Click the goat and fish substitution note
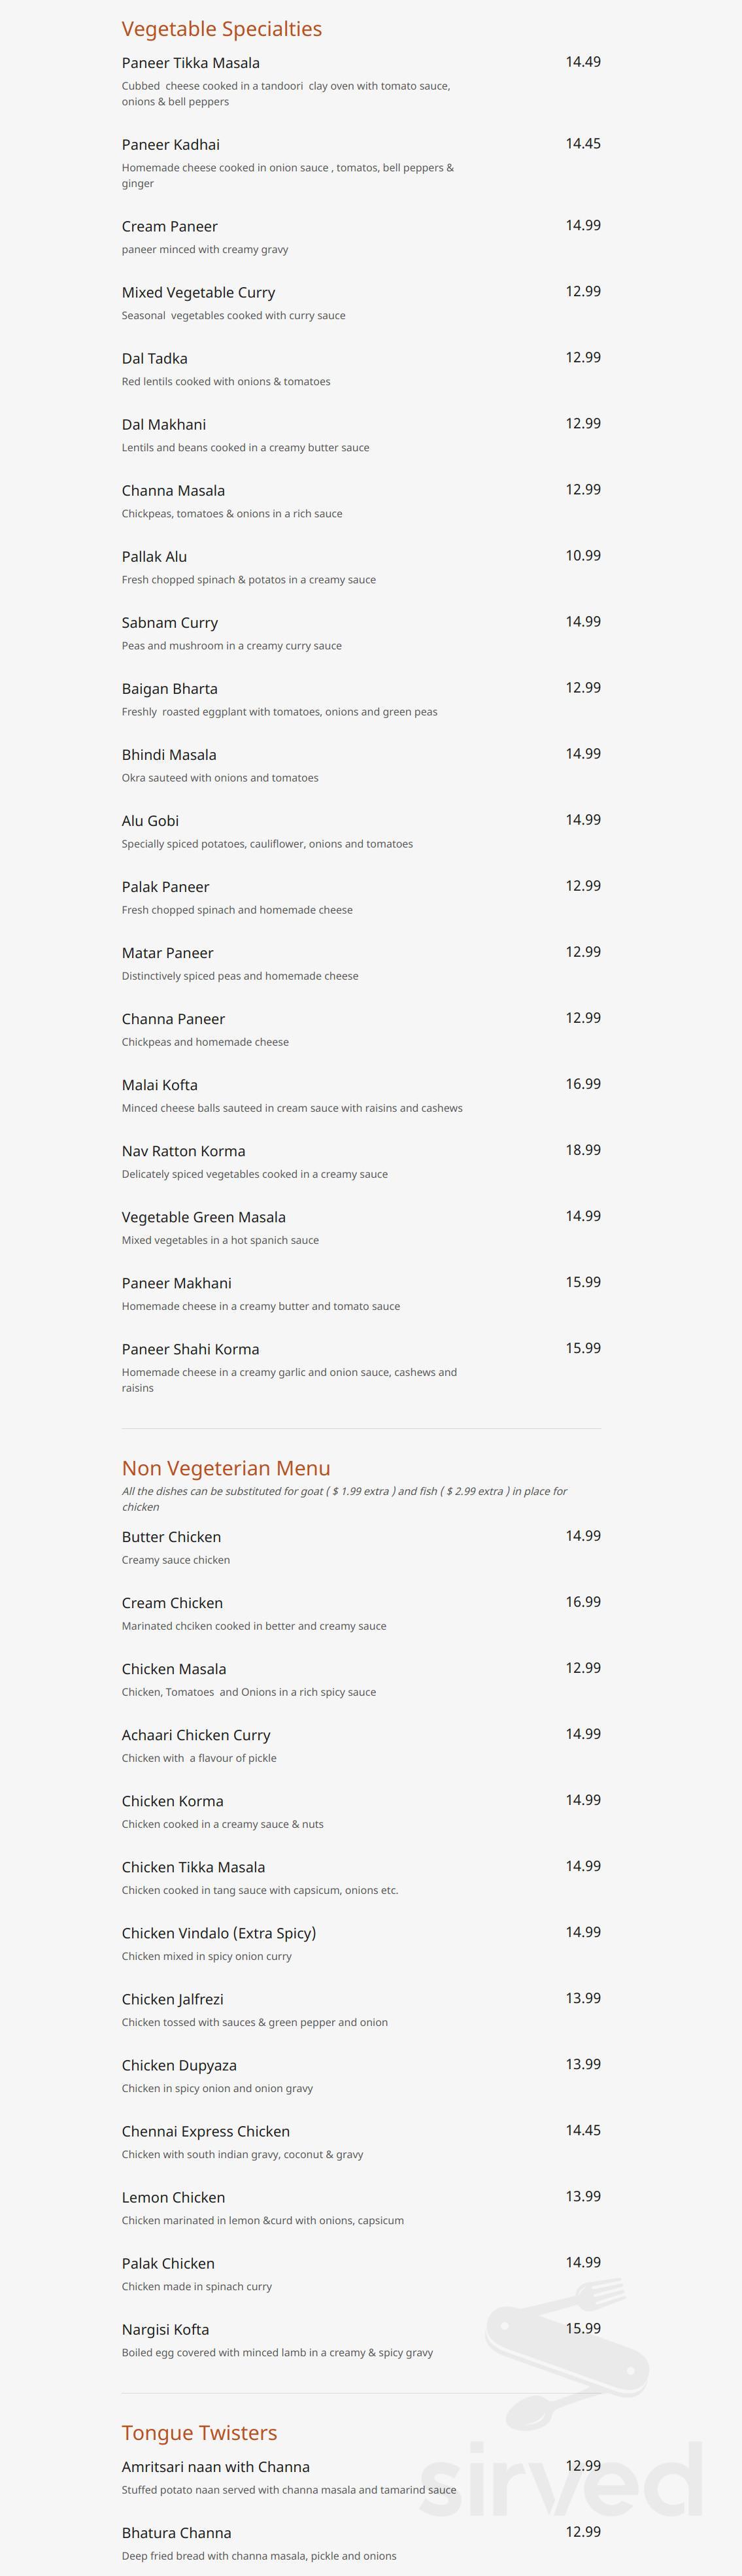The width and height of the screenshot is (742, 2576). click(x=344, y=1499)
